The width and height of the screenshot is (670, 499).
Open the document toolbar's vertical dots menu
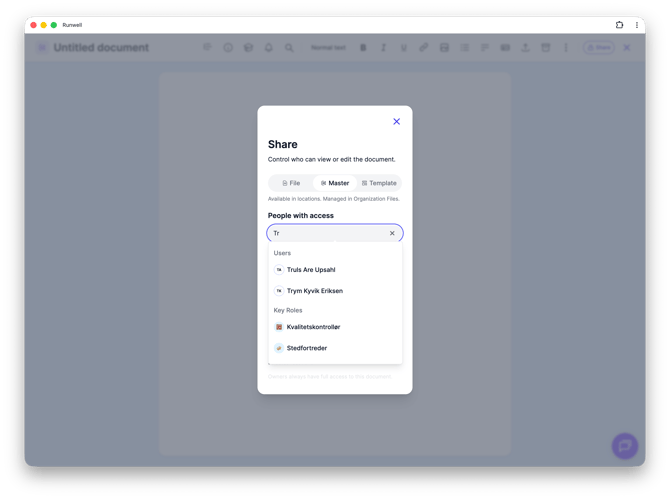pos(566,47)
